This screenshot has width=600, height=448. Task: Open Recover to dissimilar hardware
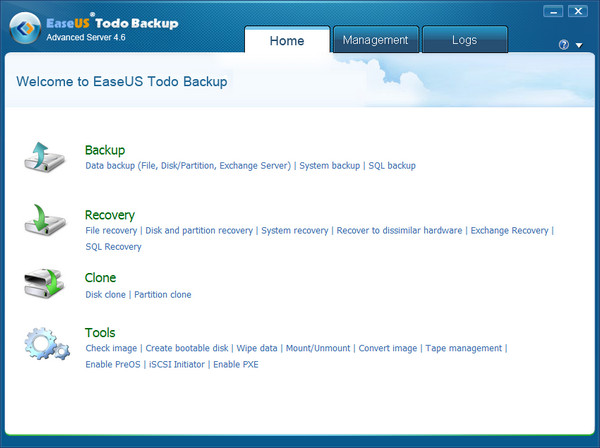pyautogui.click(x=399, y=231)
